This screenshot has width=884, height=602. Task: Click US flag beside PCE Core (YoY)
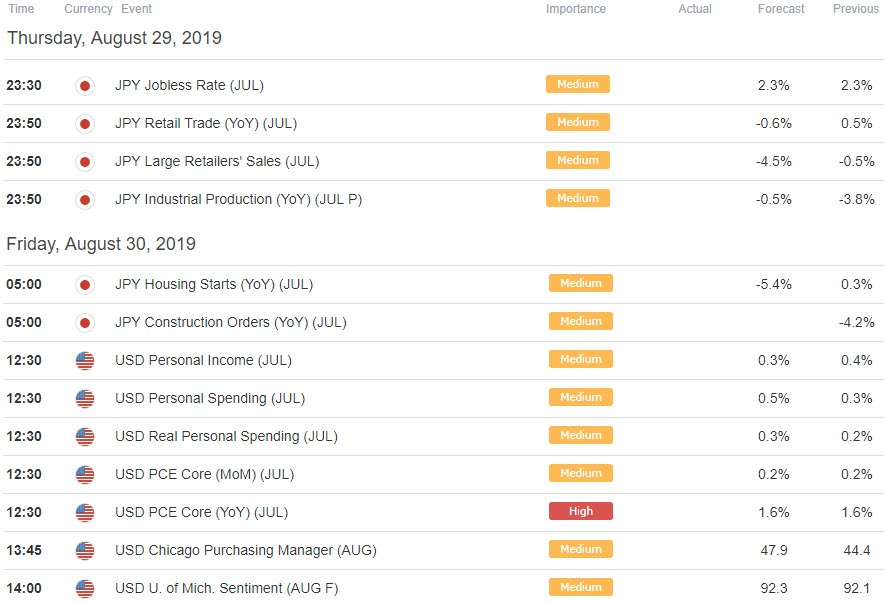pos(85,513)
